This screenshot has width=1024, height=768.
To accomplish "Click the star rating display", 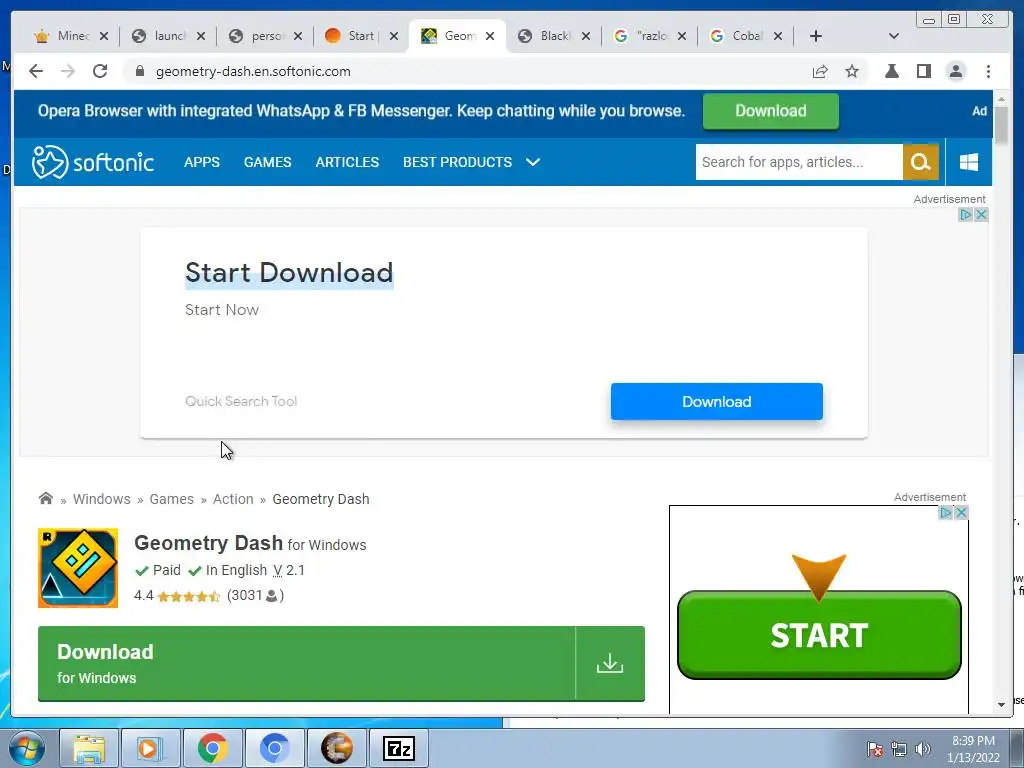I will tap(189, 596).
